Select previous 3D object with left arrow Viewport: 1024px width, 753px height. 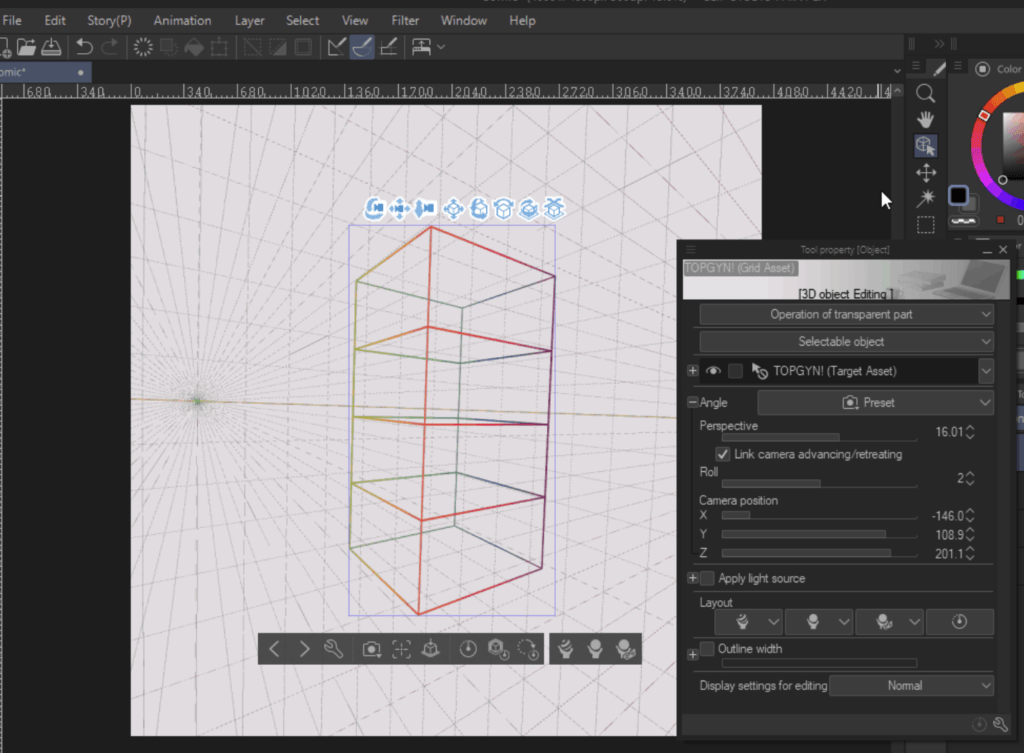point(275,649)
